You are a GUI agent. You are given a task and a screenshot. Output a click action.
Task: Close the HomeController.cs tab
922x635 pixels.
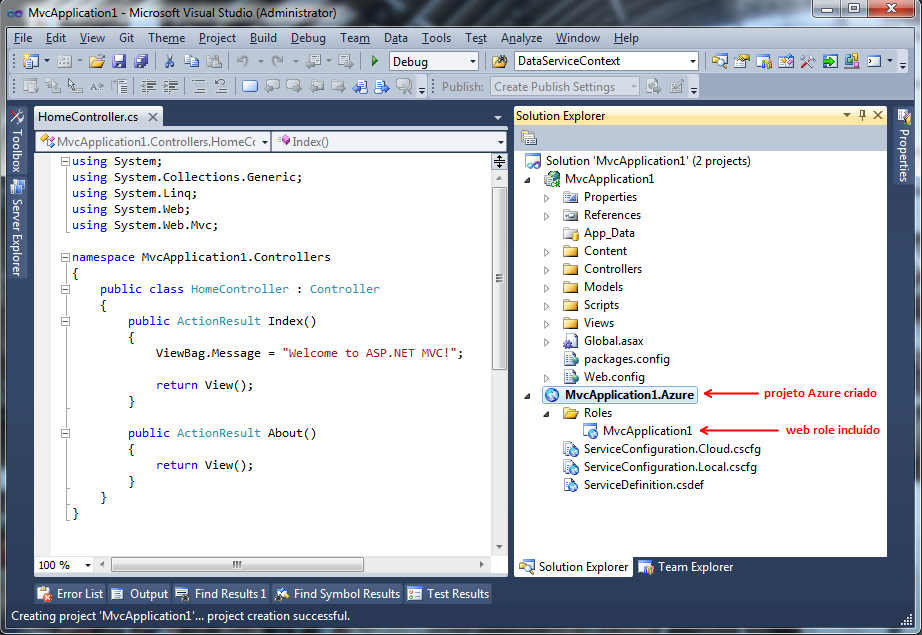tap(153, 117)
